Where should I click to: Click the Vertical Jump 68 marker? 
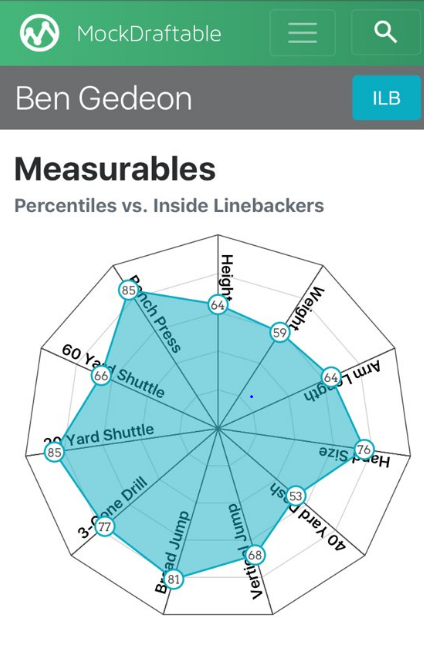(x=255, y=555)
